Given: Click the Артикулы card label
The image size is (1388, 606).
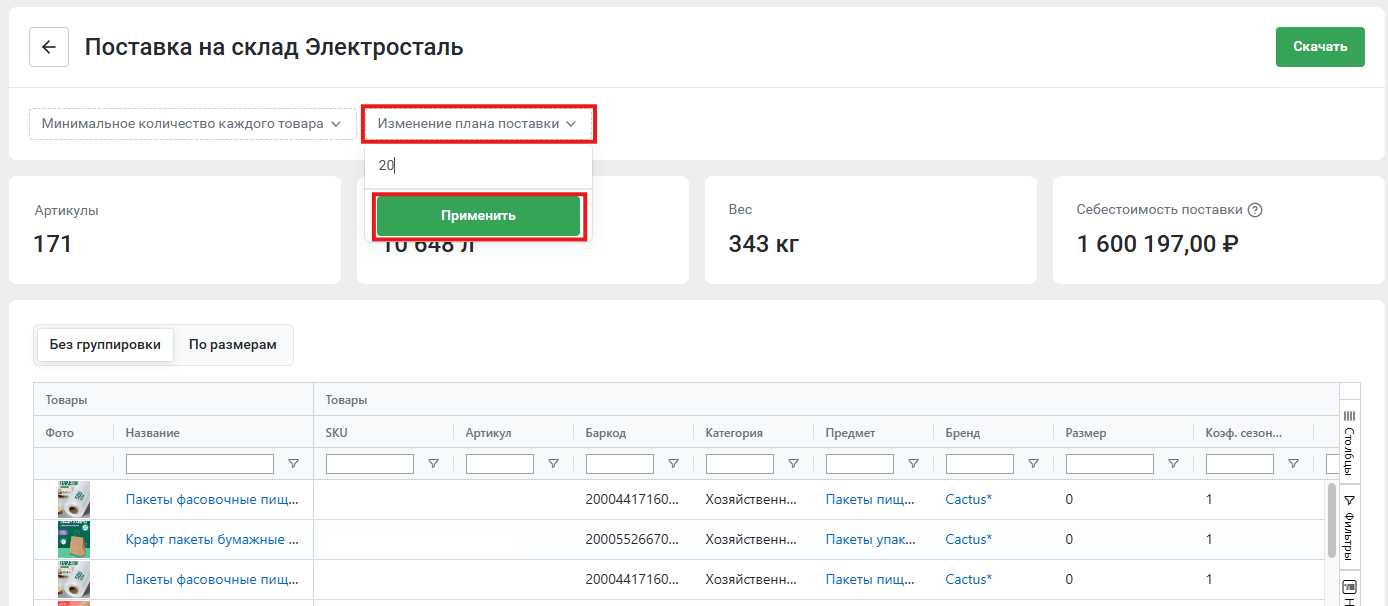Looking at the screenshot, I should click(66, 210).
